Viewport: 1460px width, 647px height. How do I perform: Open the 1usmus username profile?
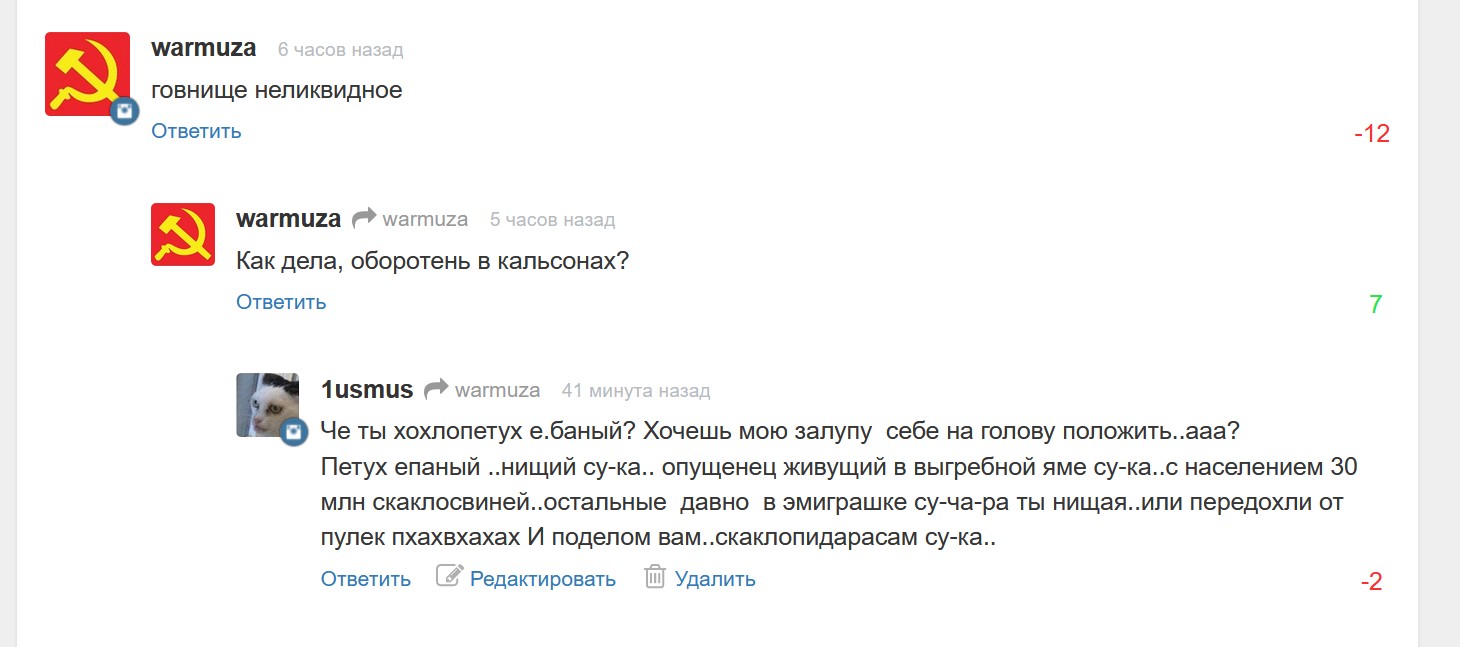click(x=366, y=389)
